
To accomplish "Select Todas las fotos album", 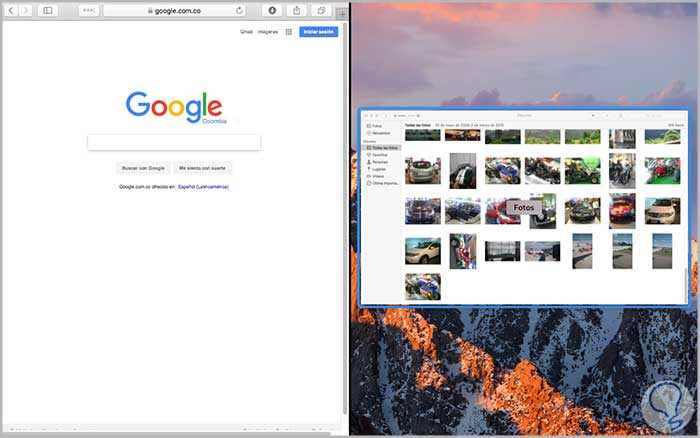I will click(x=382, y=147).
